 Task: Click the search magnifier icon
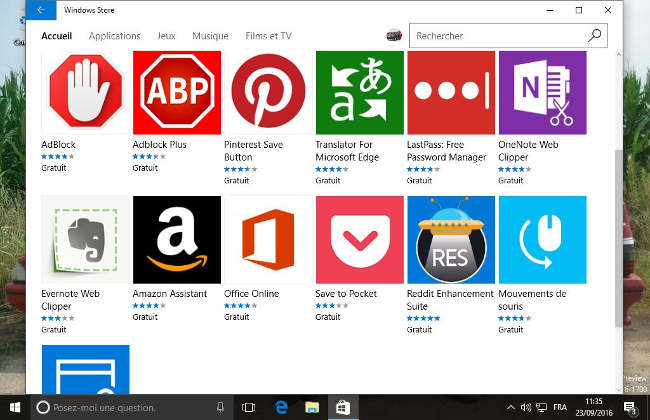(594, 36)
